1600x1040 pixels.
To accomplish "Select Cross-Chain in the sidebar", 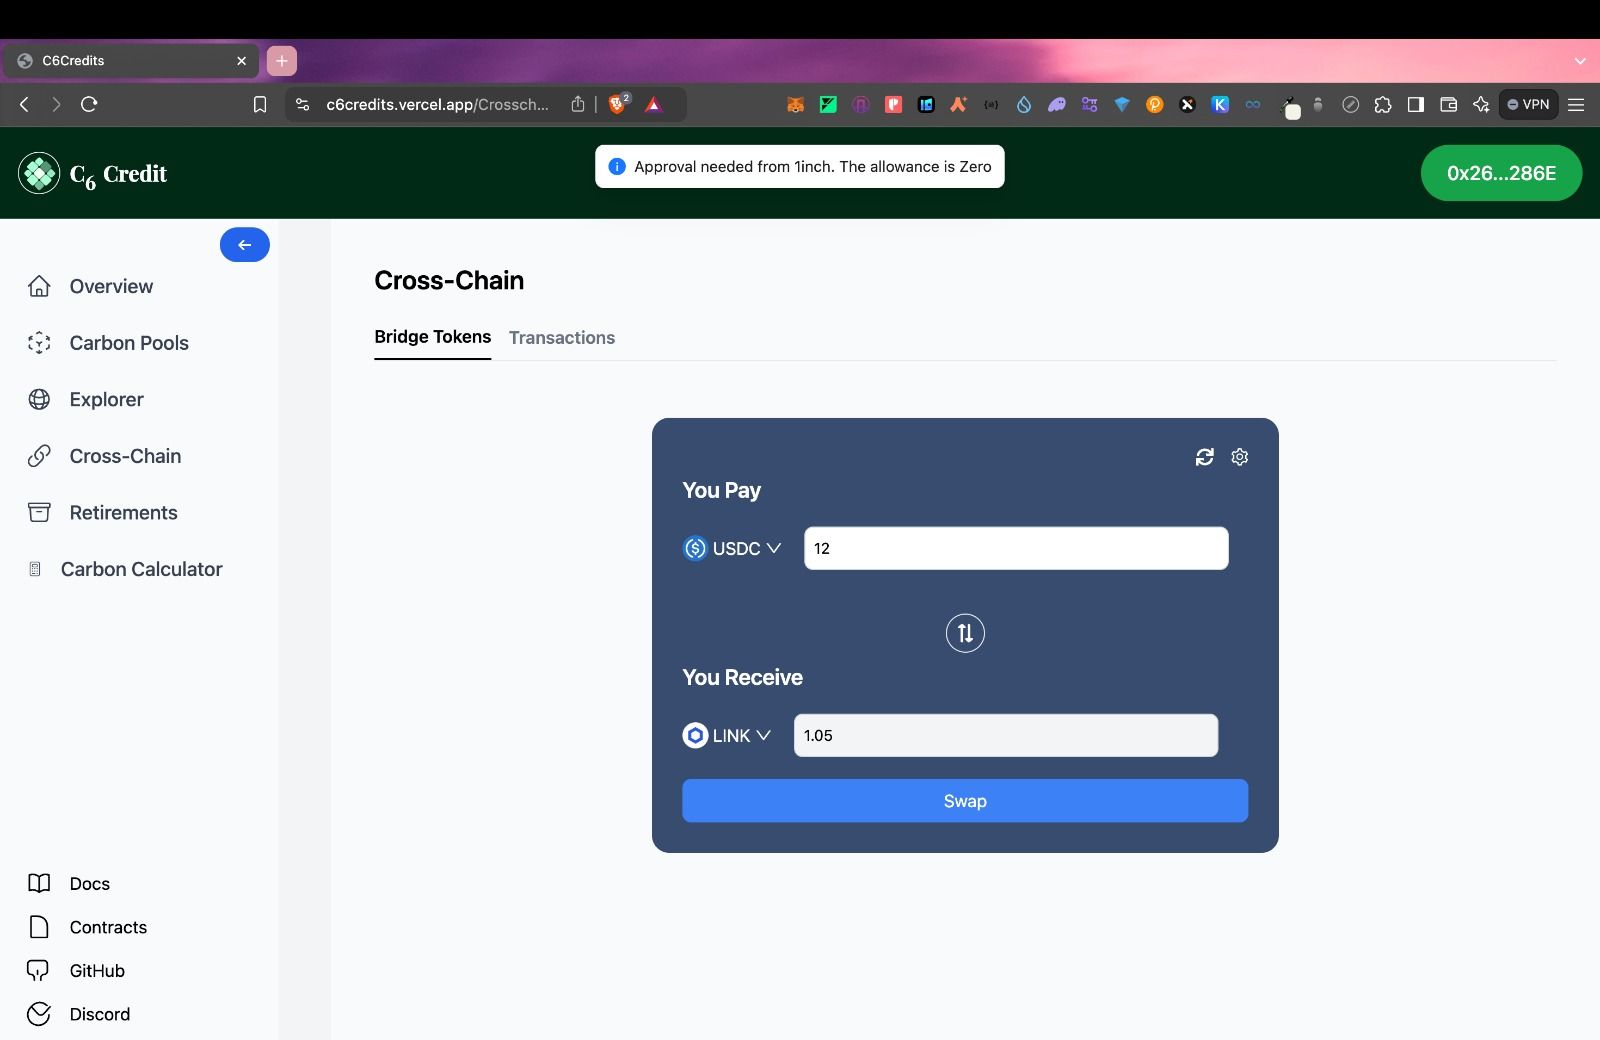I will click(125, 456).
